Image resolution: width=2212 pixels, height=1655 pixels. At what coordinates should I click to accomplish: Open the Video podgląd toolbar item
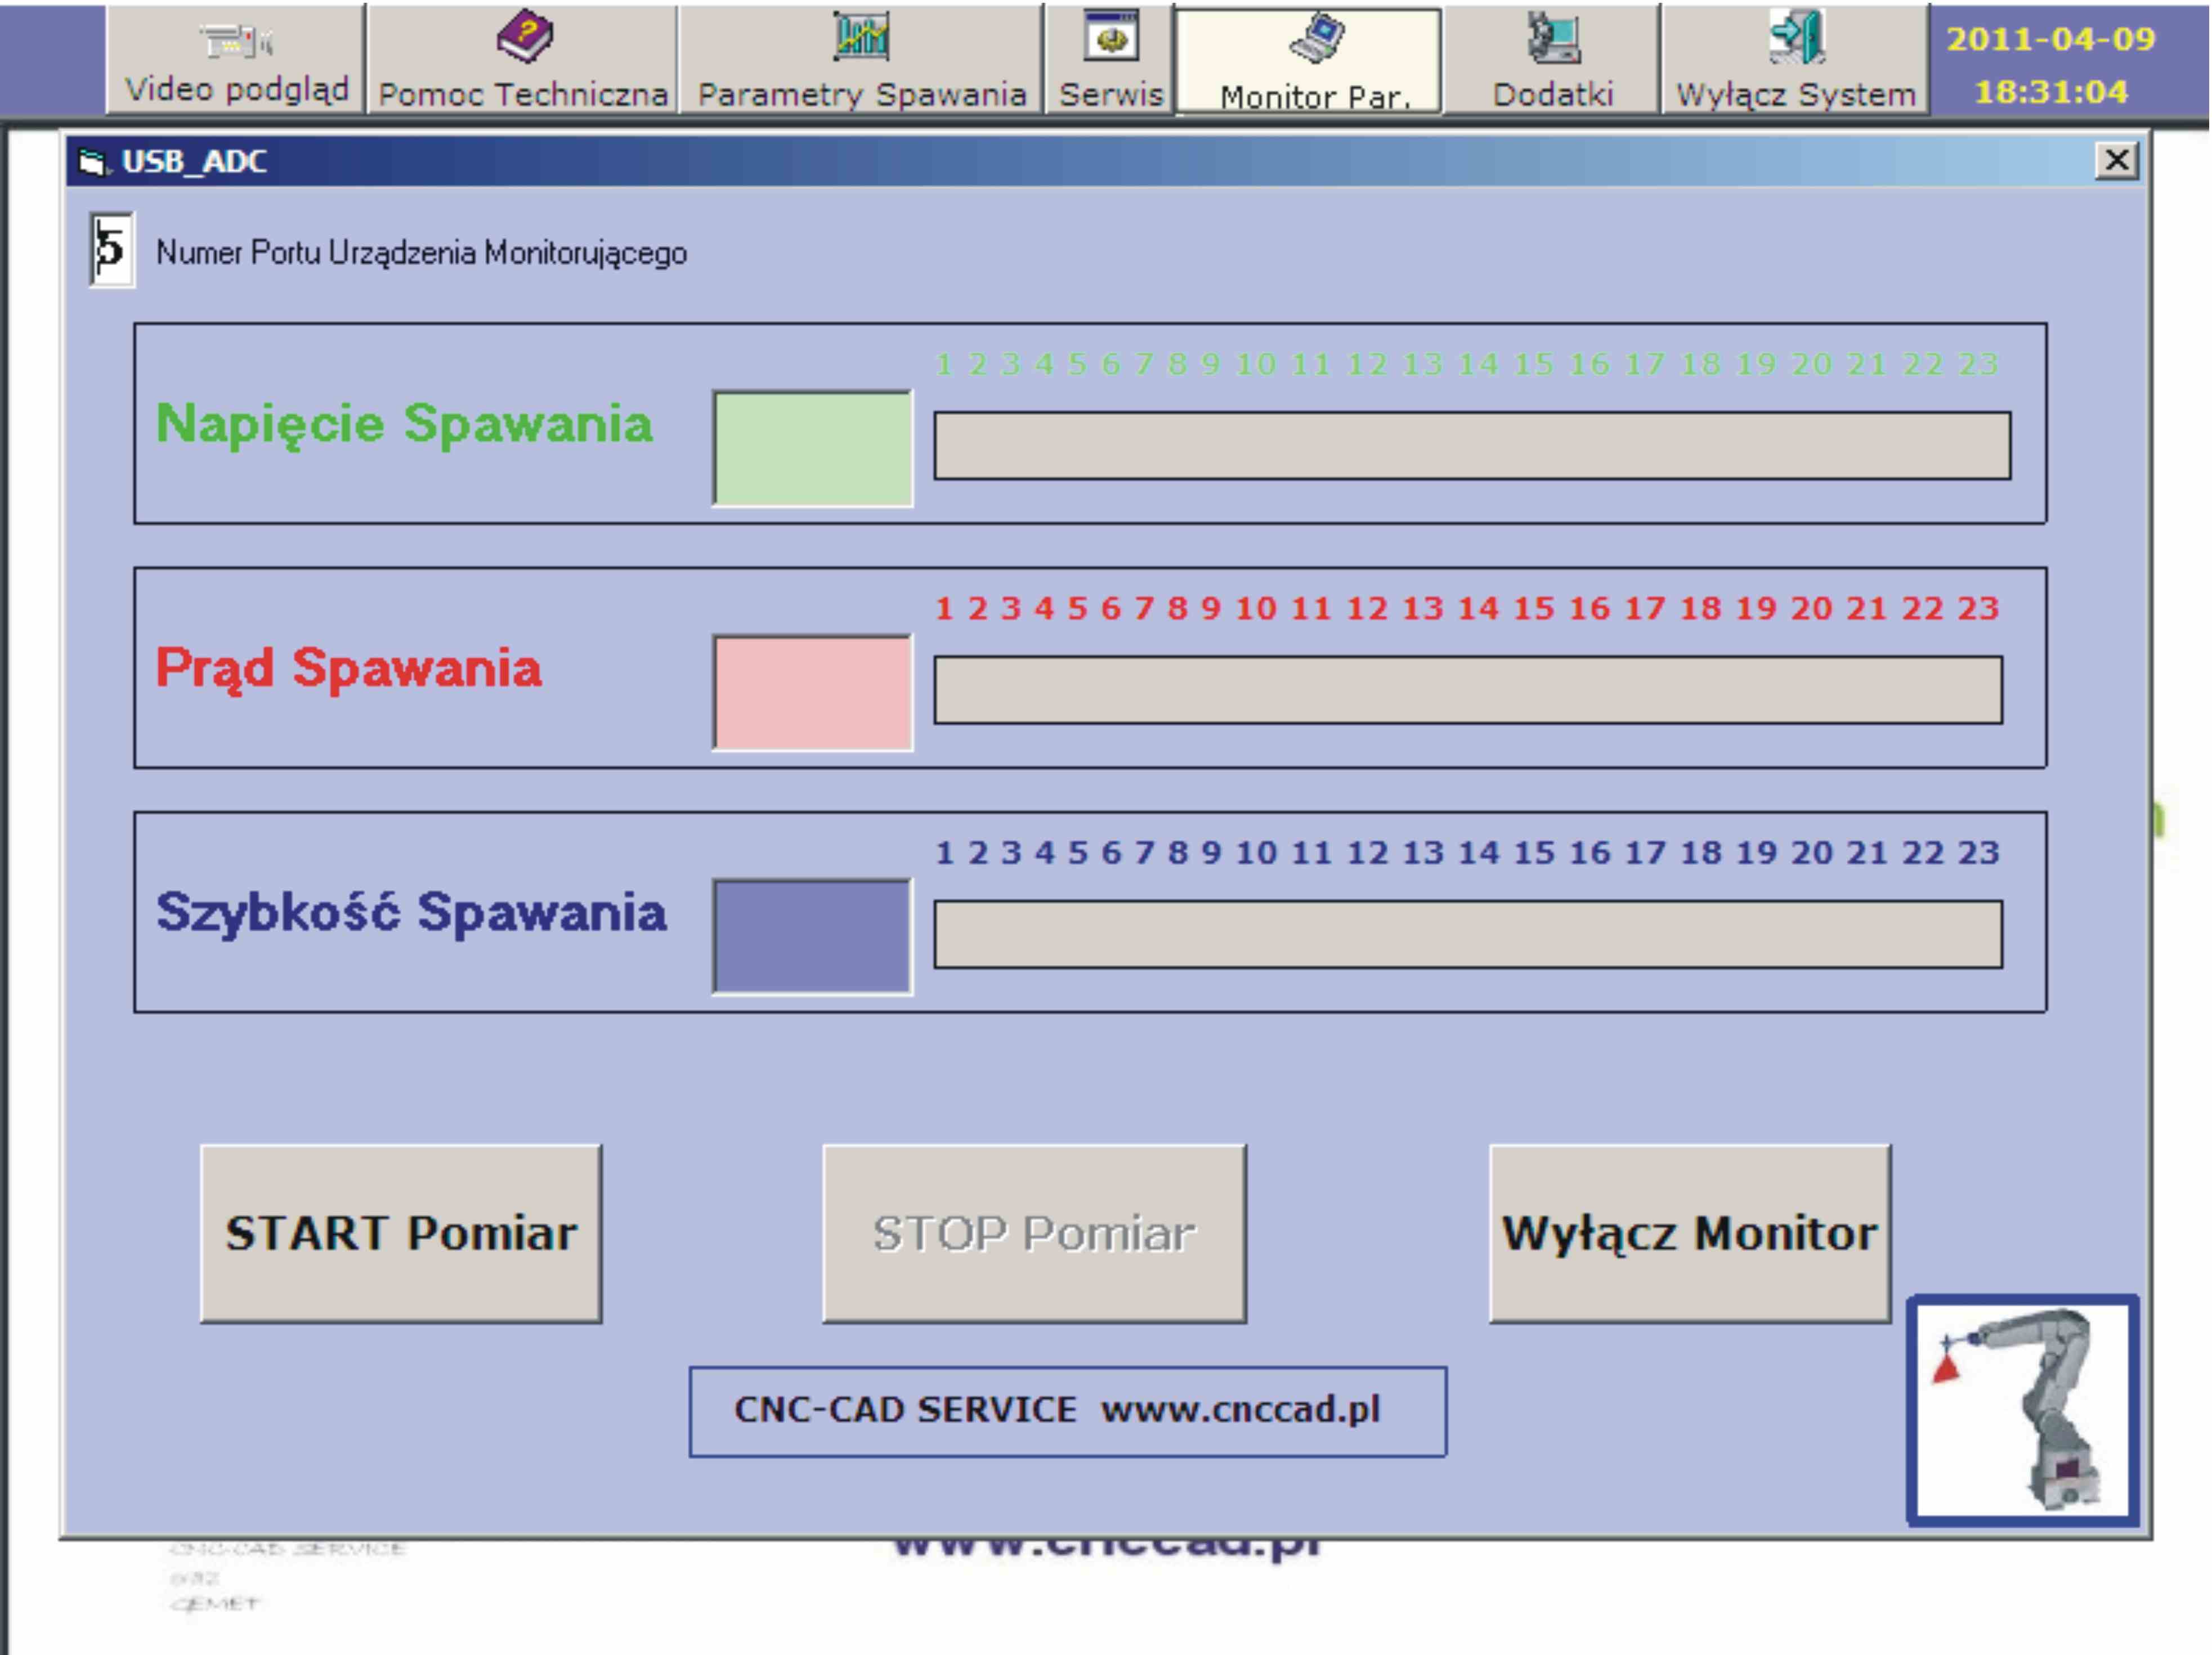tap(236, 60)
